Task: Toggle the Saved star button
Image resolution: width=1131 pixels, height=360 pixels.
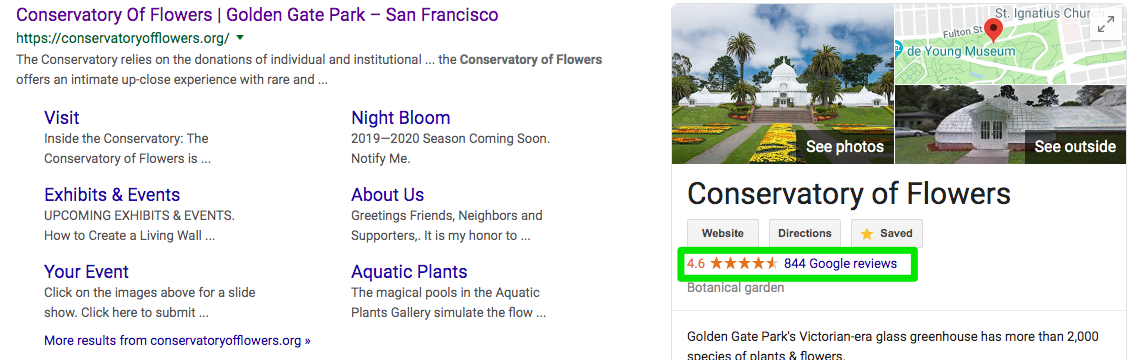Action: click(x=887, y=233)
